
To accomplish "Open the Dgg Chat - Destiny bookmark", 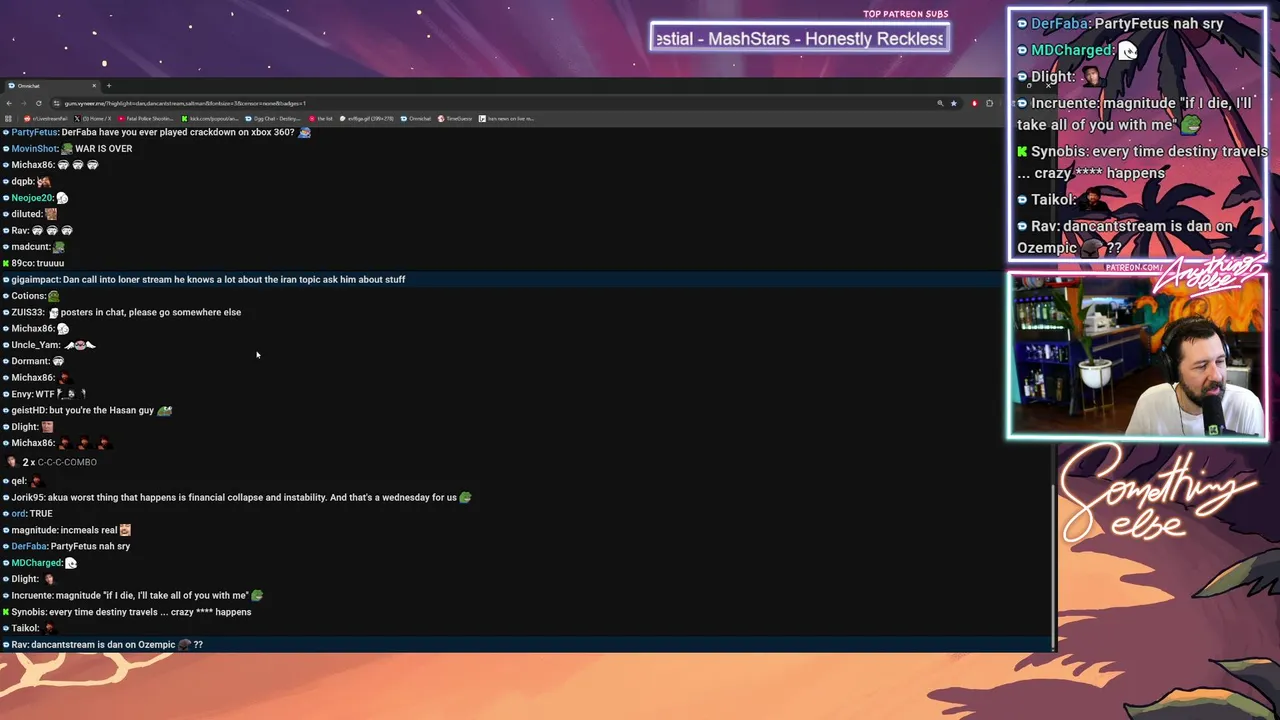I will click(x=274, y=118).
